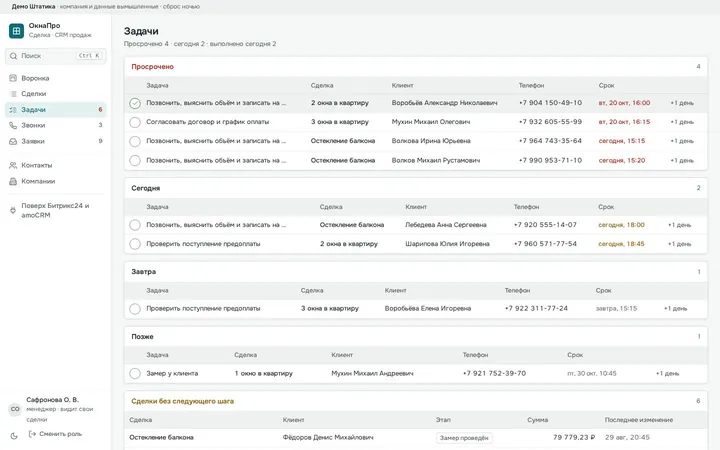
Task: Click the Сделки sidebar icon
Action: click(x=13, y=94)
